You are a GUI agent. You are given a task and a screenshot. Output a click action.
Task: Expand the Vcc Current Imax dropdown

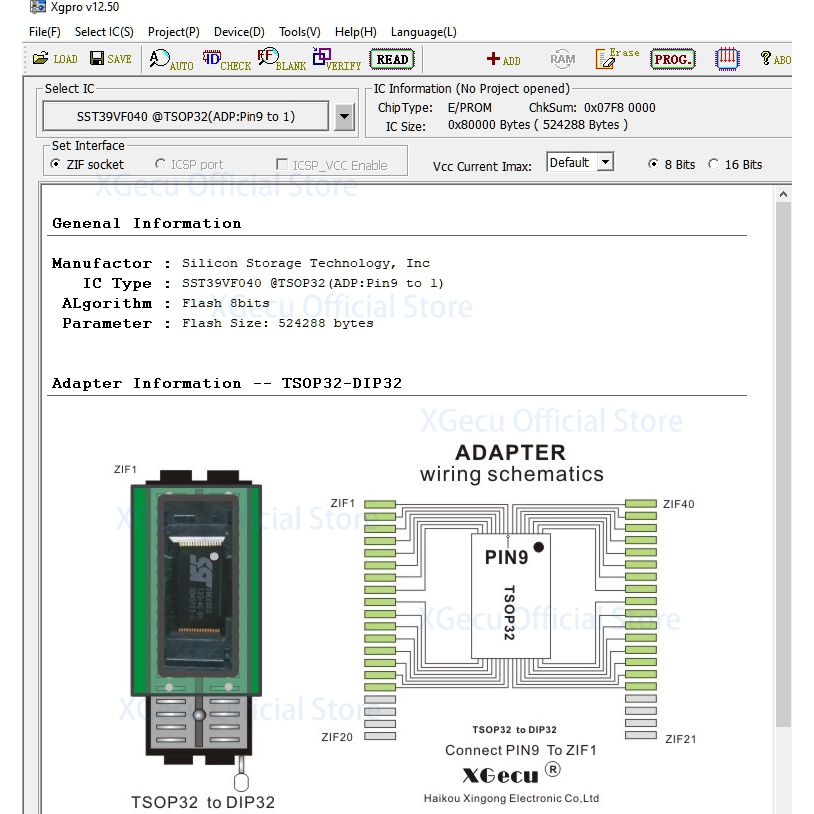tap(605, 163)
